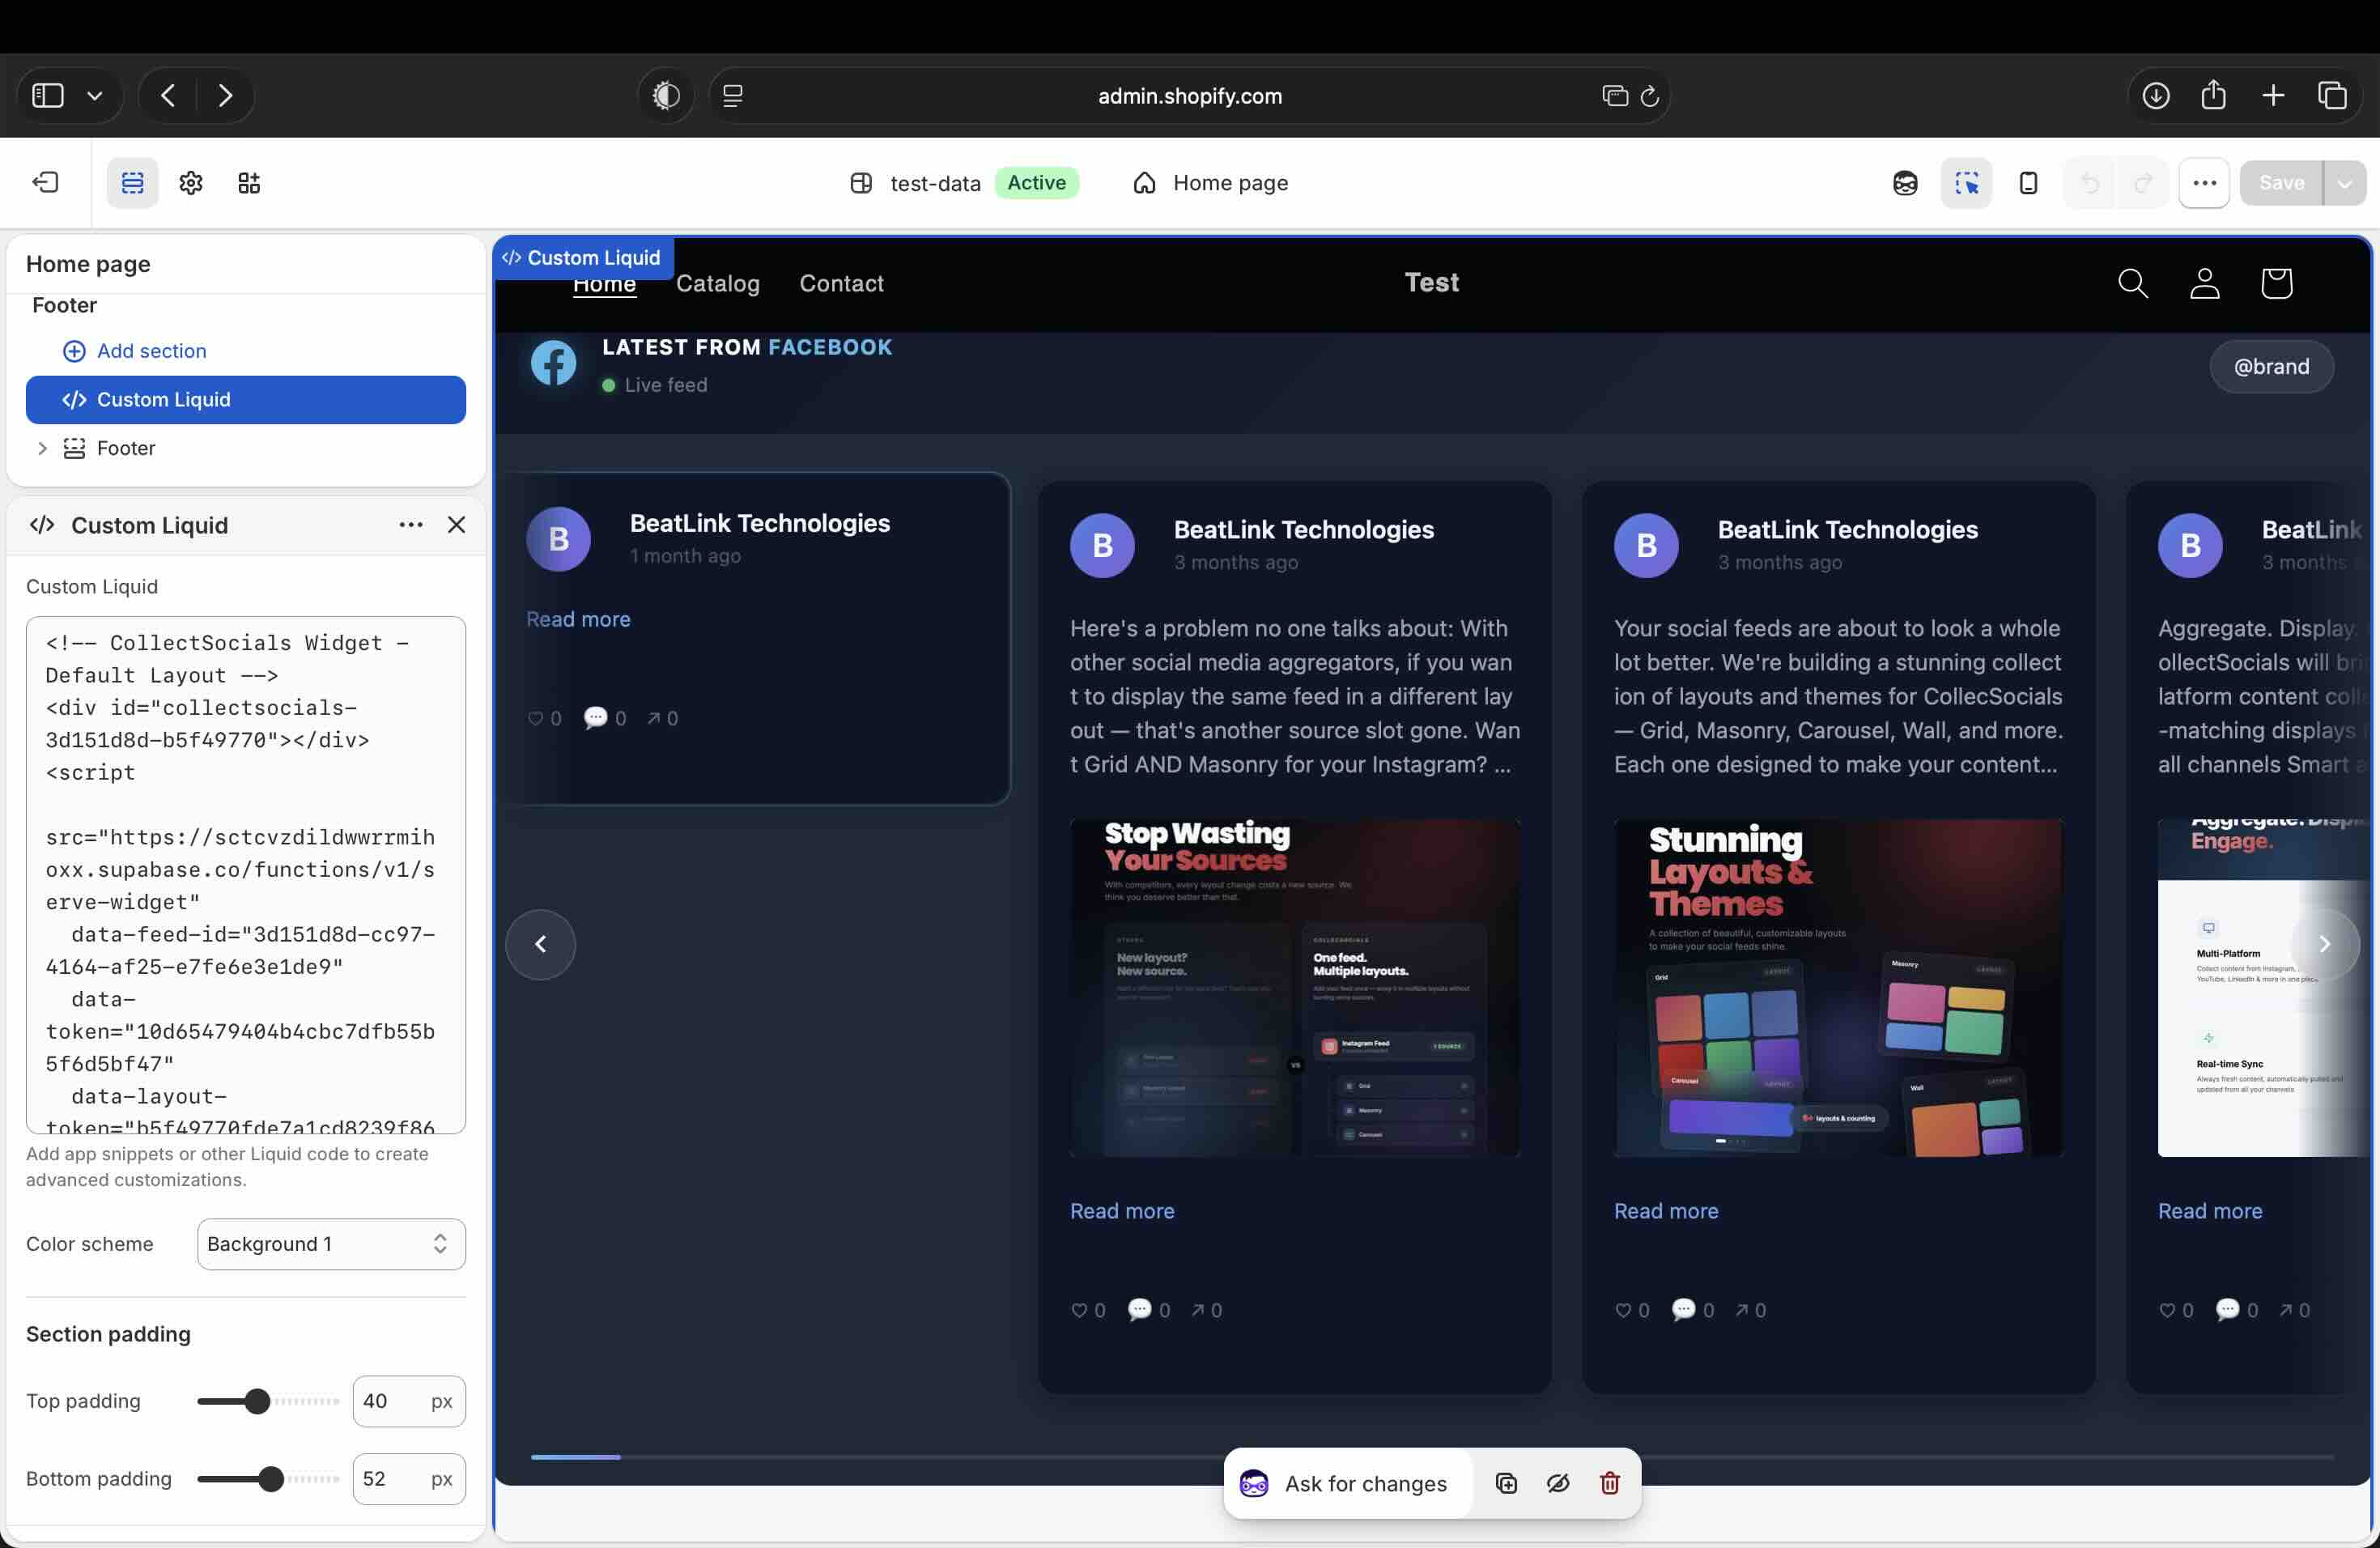
Task: Click the carousel progress bar
Action: (x=1432, y=1457)
